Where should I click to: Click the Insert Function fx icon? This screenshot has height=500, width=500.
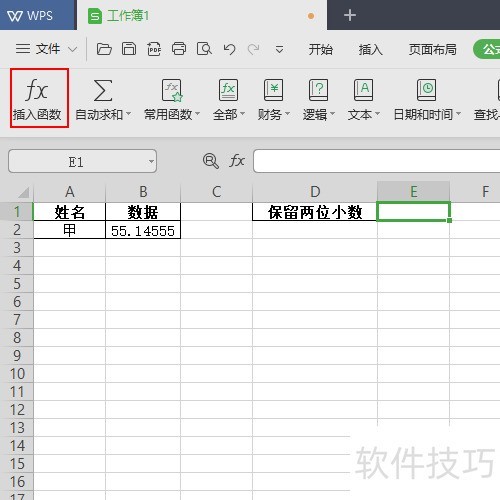coord(36,90)
